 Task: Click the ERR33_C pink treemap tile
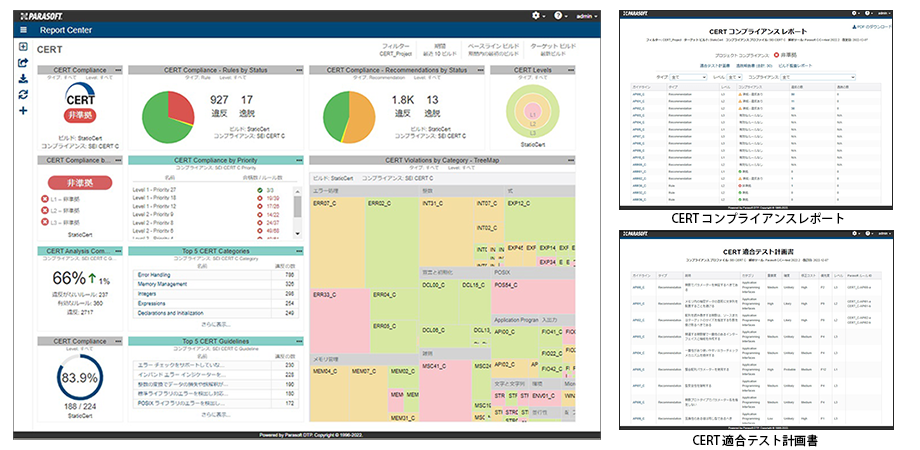point(340,320)
